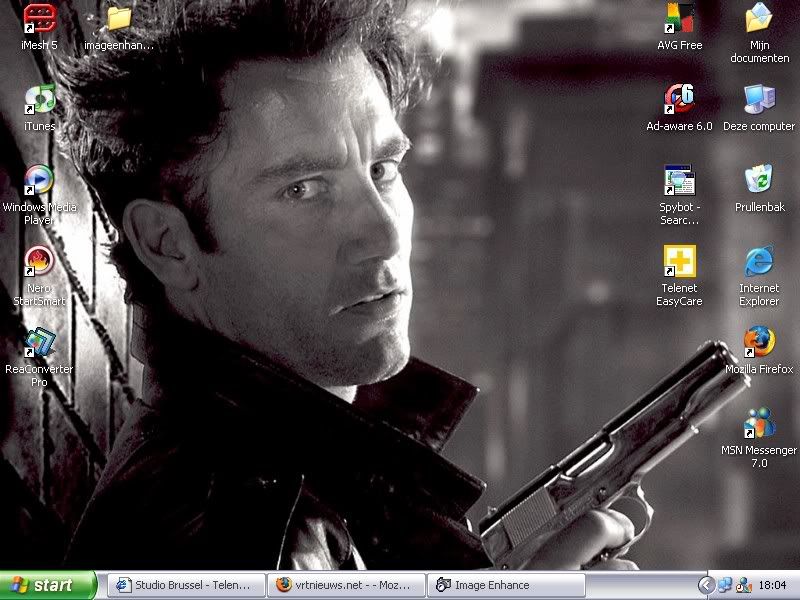
Task: Select the Mozilla Firefox desktop icon
Action: pos(759,342)
